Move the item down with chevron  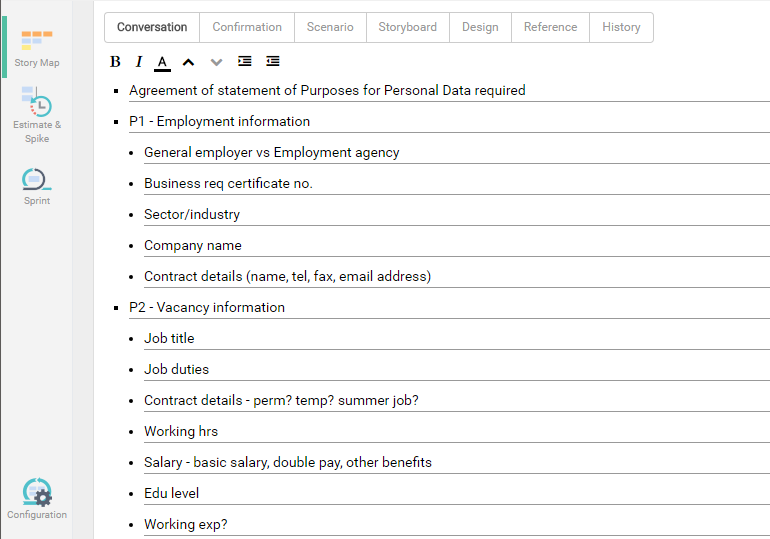point(216,62)
